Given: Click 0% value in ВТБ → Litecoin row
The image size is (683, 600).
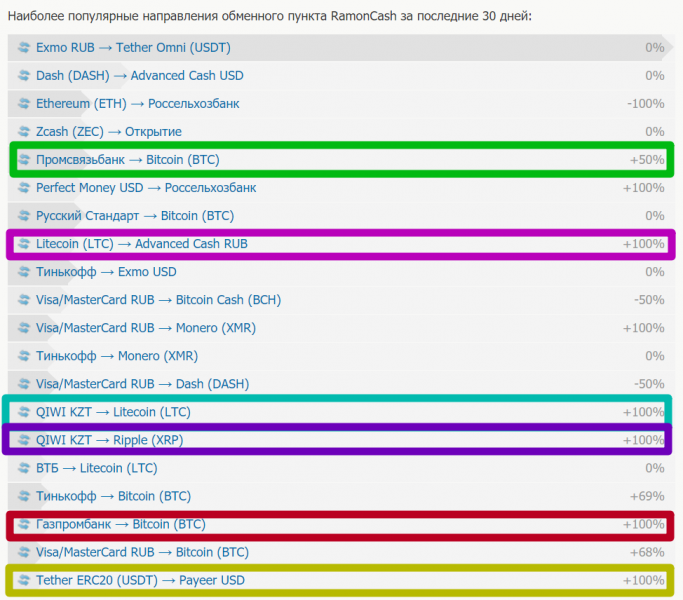Looking at the screenshot, I should pos(655,468).
